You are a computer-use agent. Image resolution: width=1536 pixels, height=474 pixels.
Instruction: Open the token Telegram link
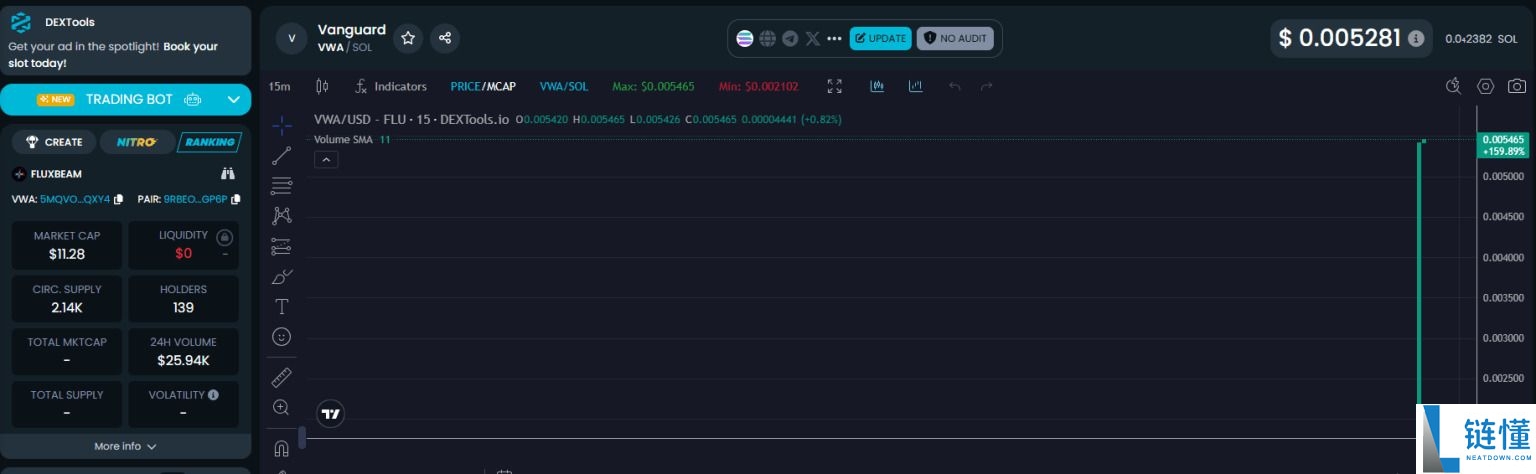(790, 39)
